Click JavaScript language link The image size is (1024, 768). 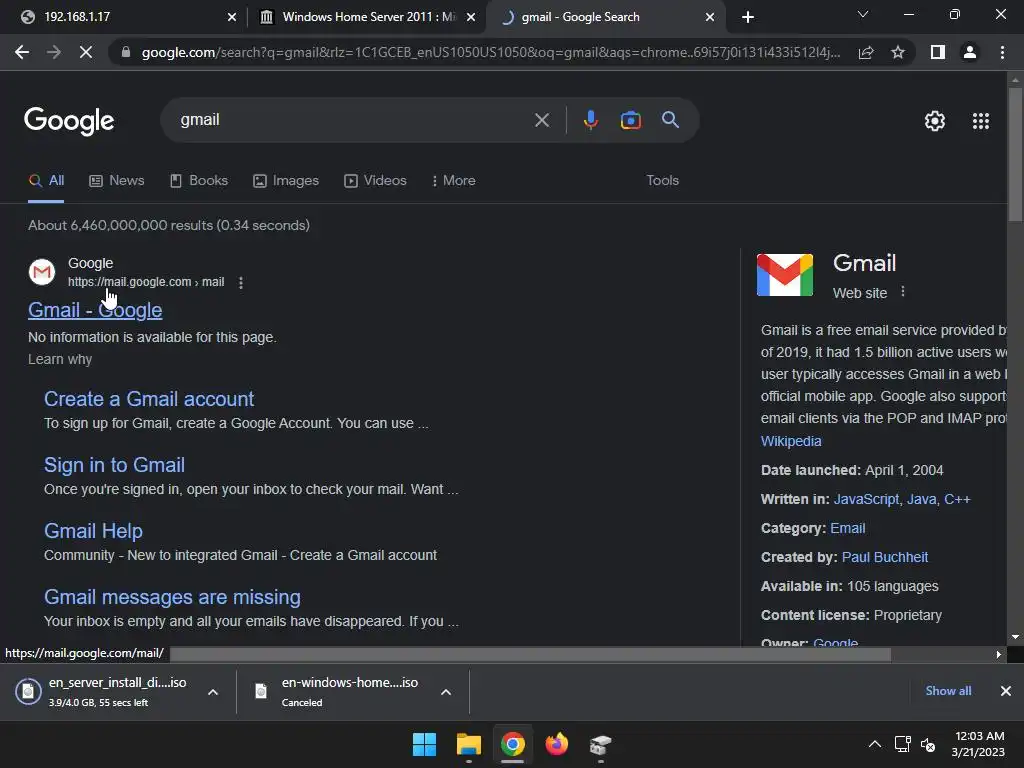coord(866,500)
